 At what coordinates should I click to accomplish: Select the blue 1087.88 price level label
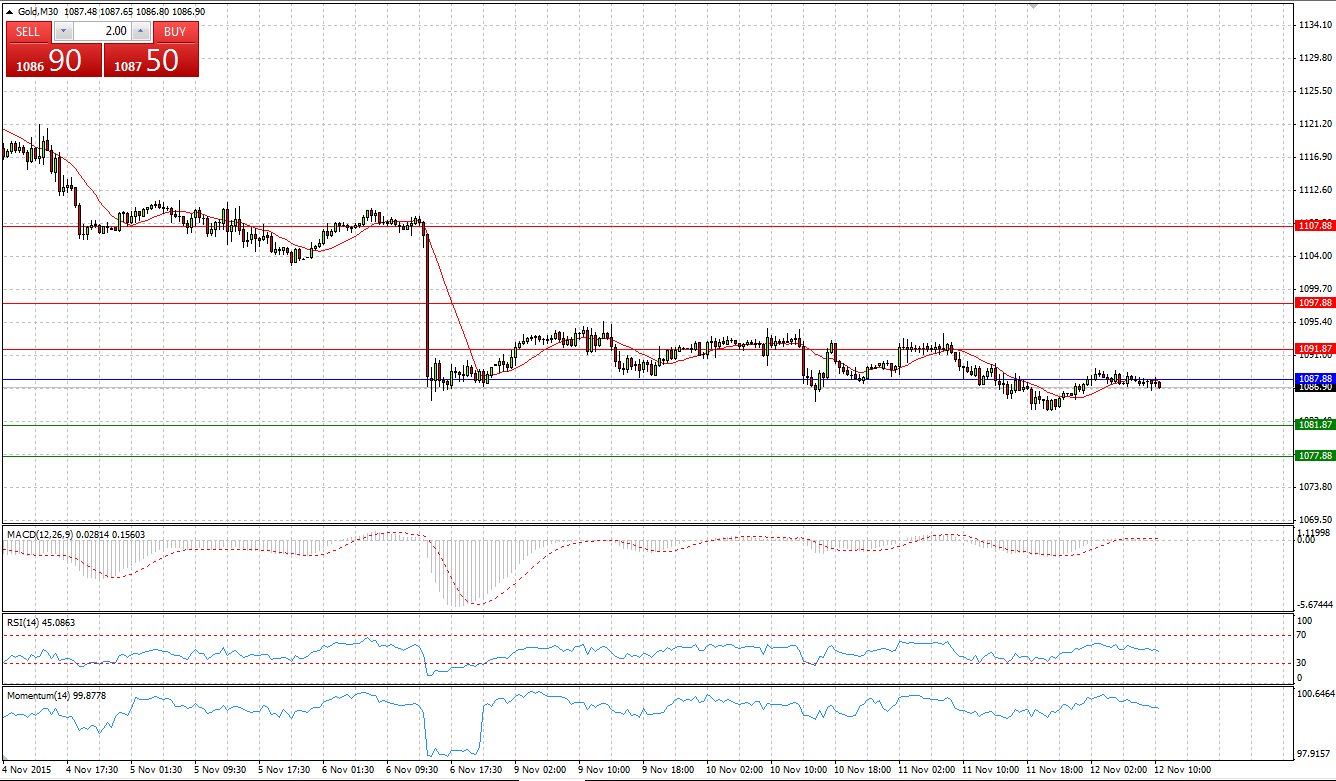(1314, 379)
